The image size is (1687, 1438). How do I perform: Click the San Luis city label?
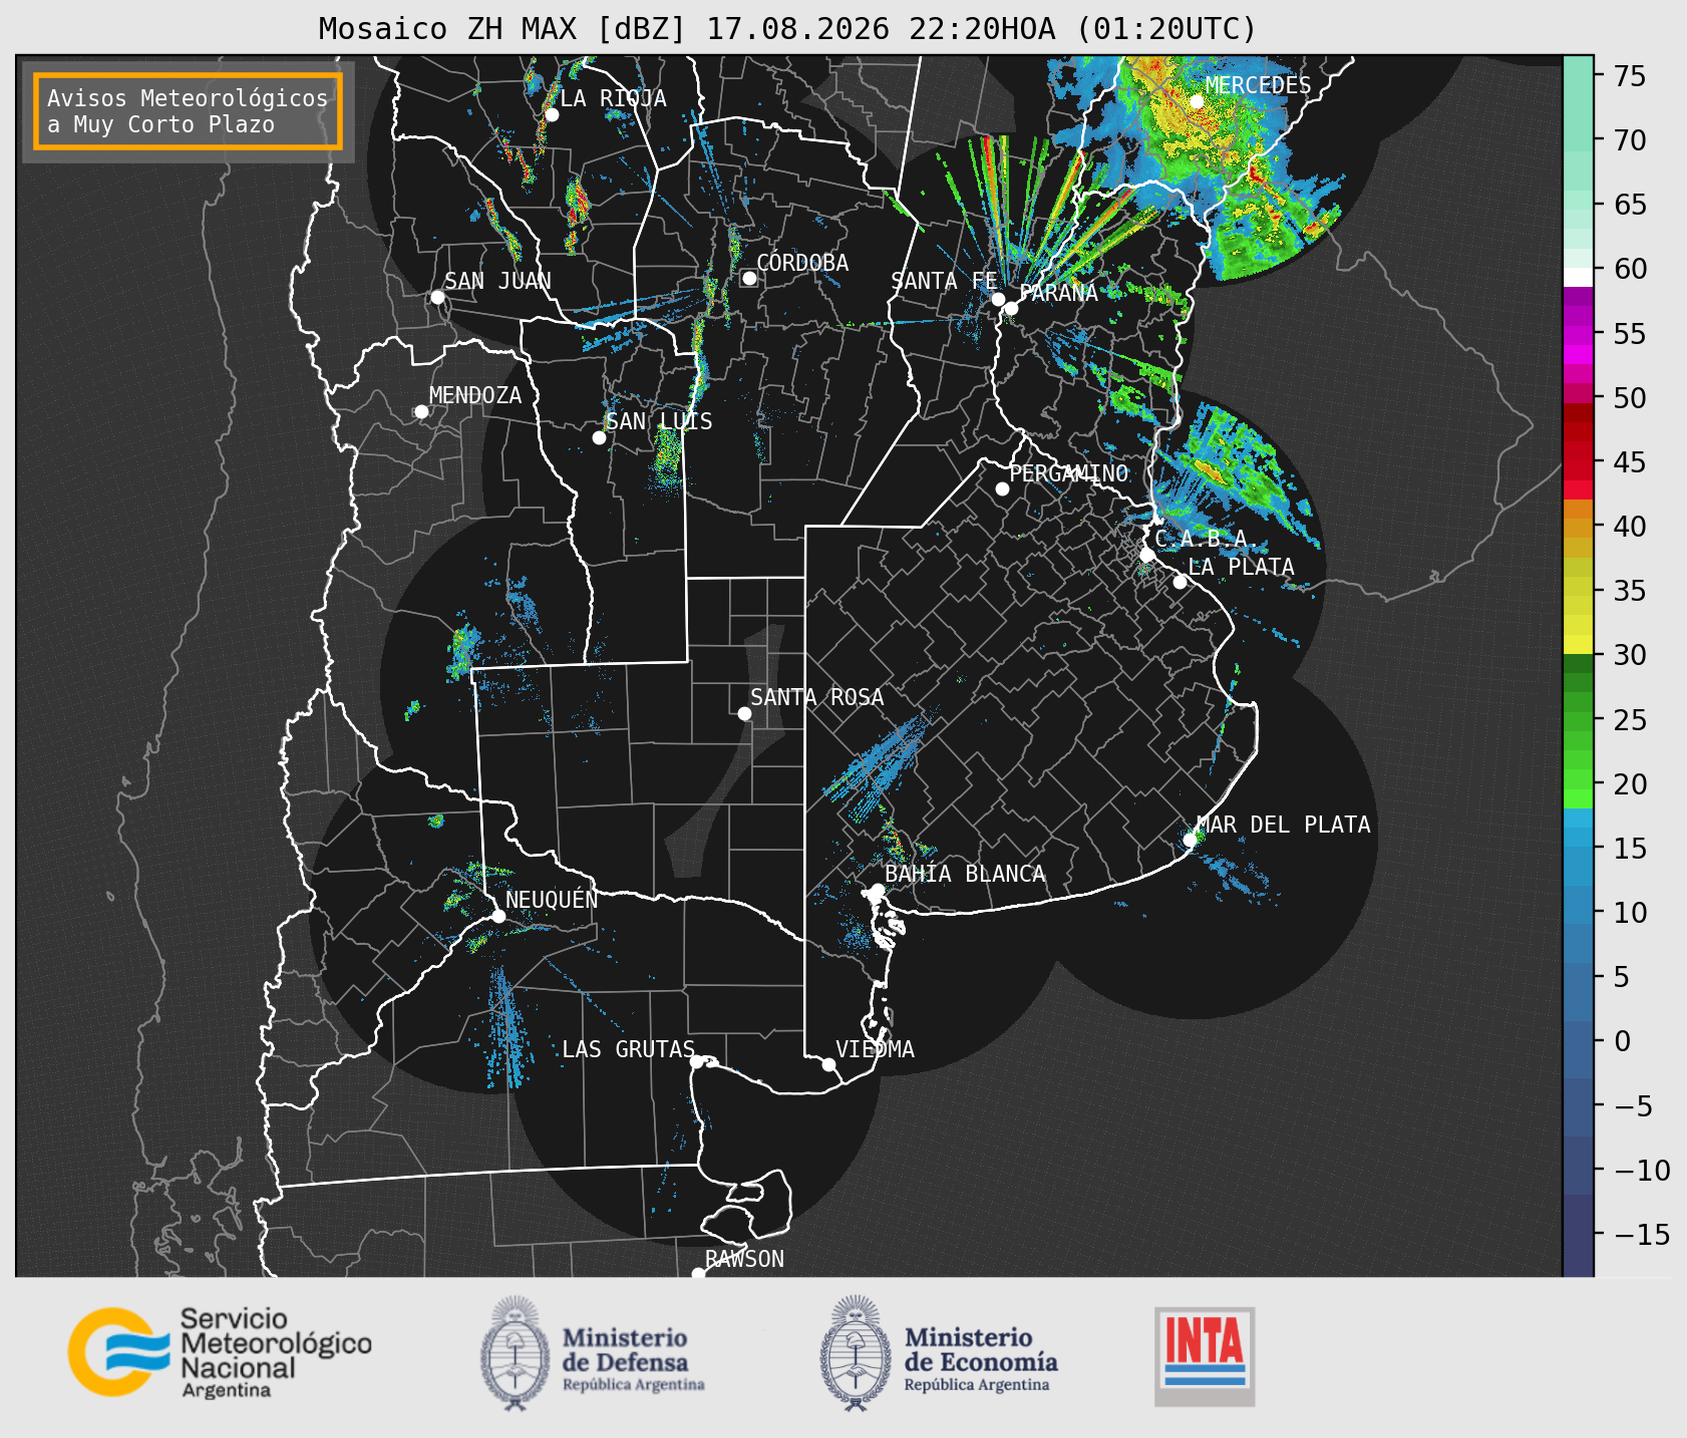coord(659,422)
